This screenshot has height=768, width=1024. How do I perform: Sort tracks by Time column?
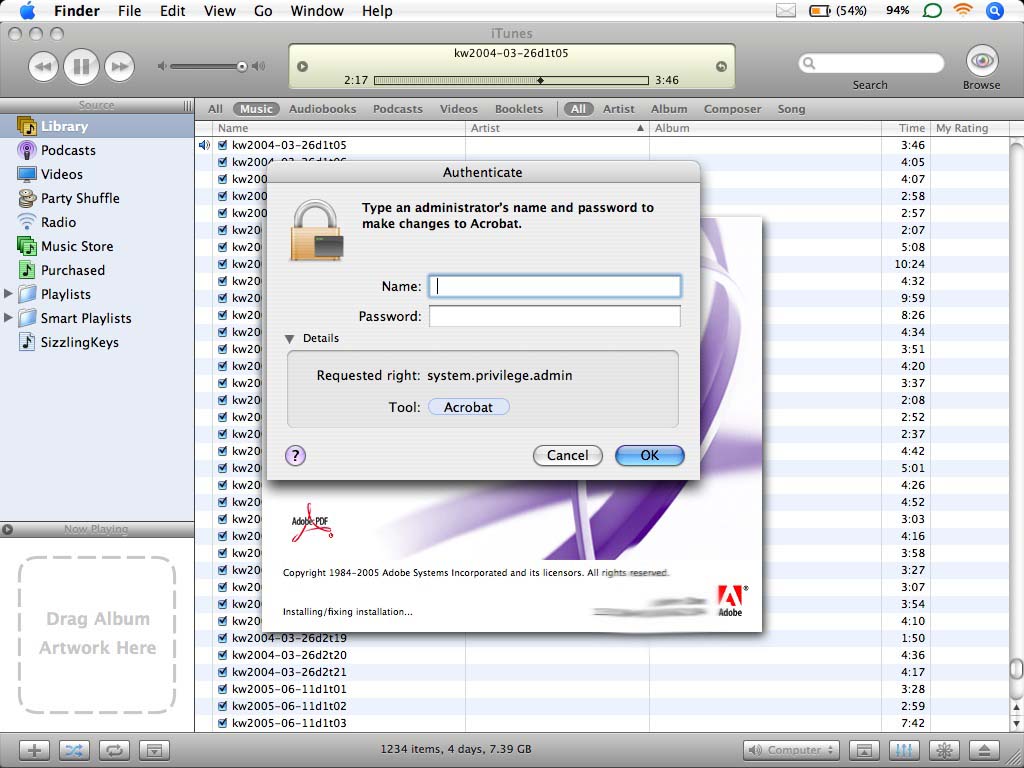(906, 128)
